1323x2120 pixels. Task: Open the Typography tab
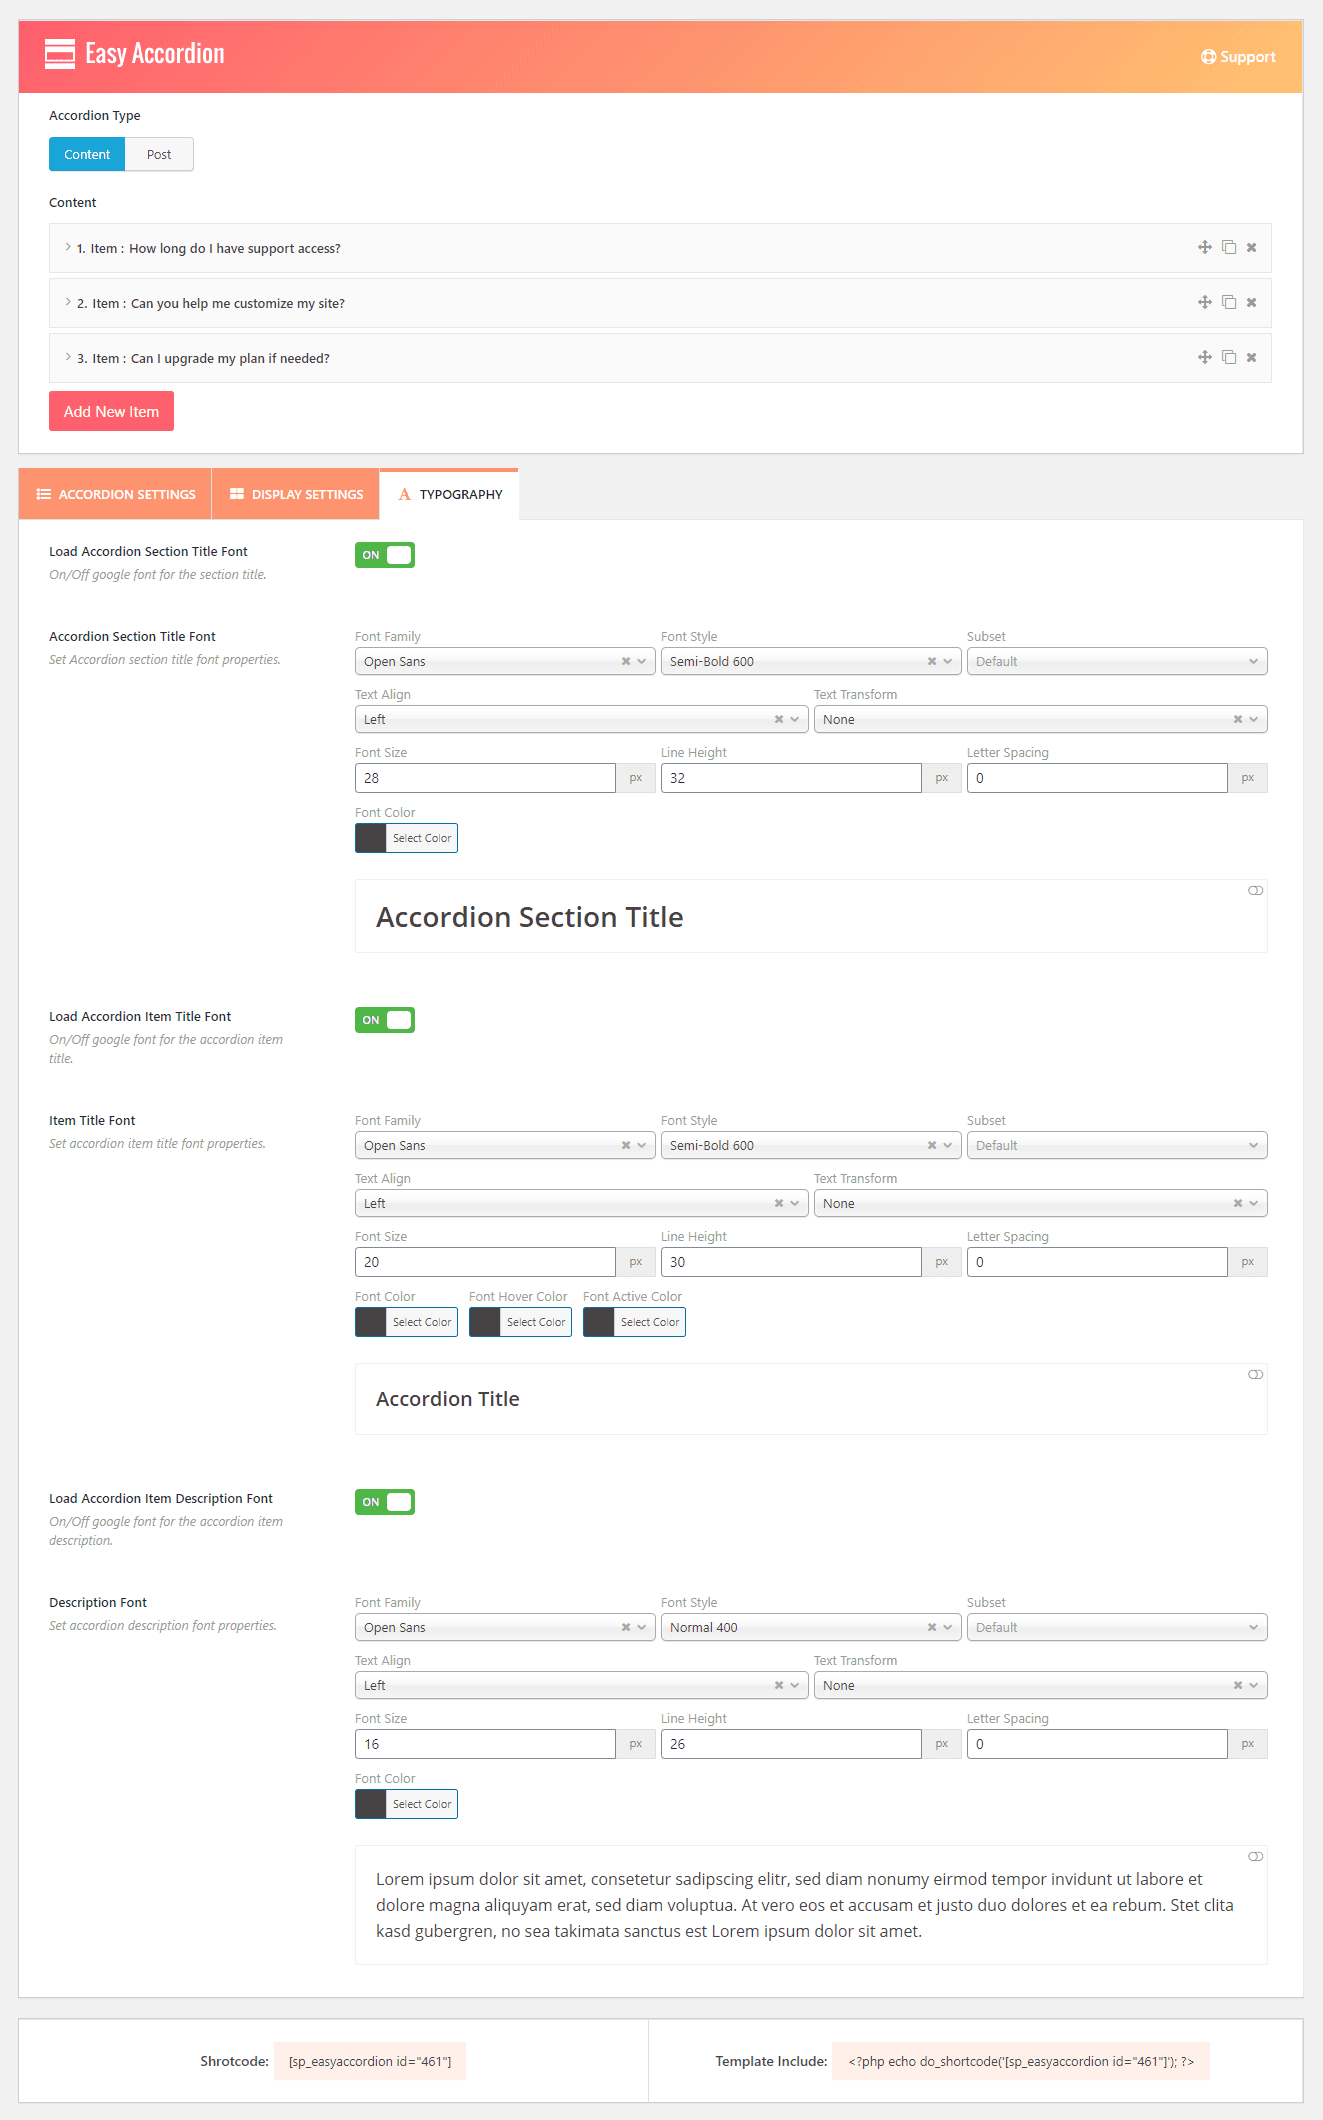449,494
